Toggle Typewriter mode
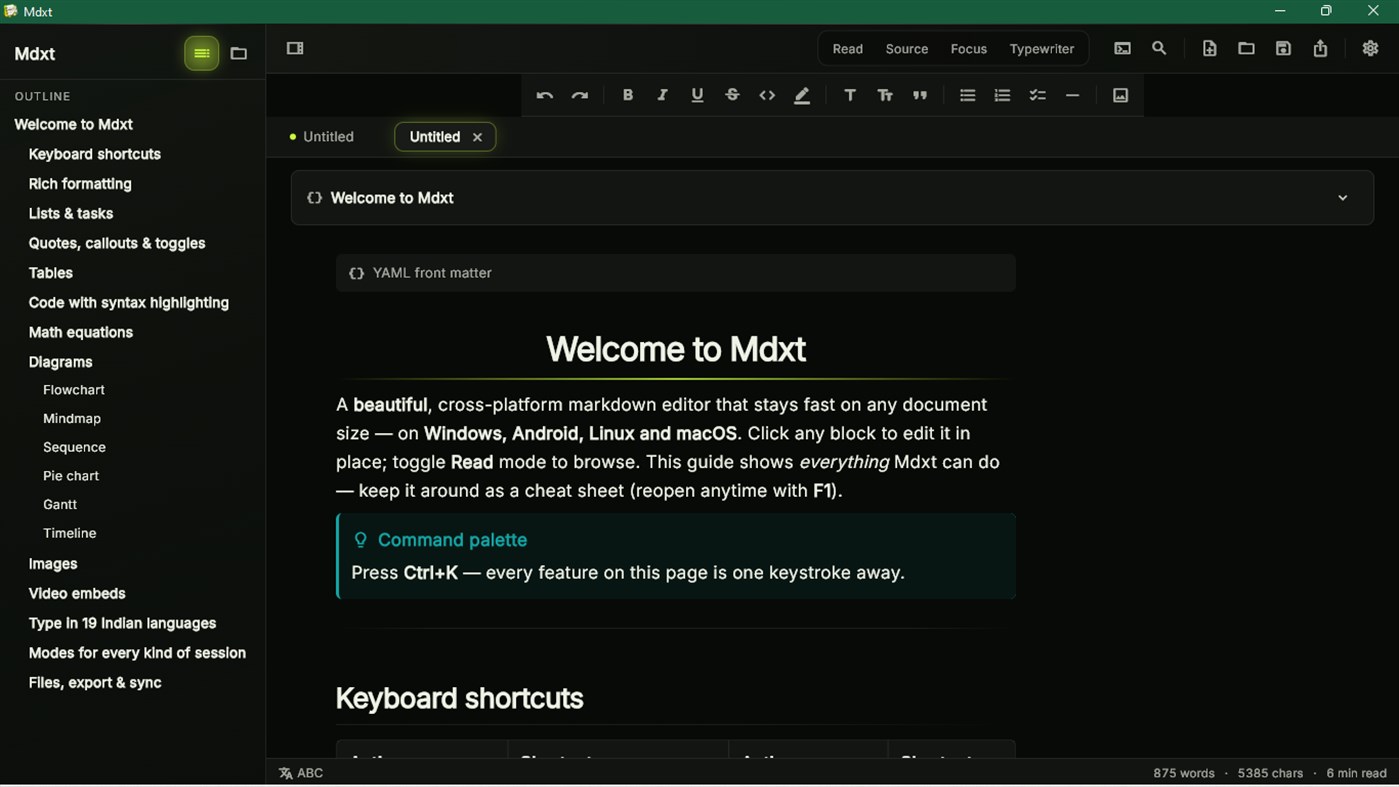1399x787 pixels. (1042, 49)
